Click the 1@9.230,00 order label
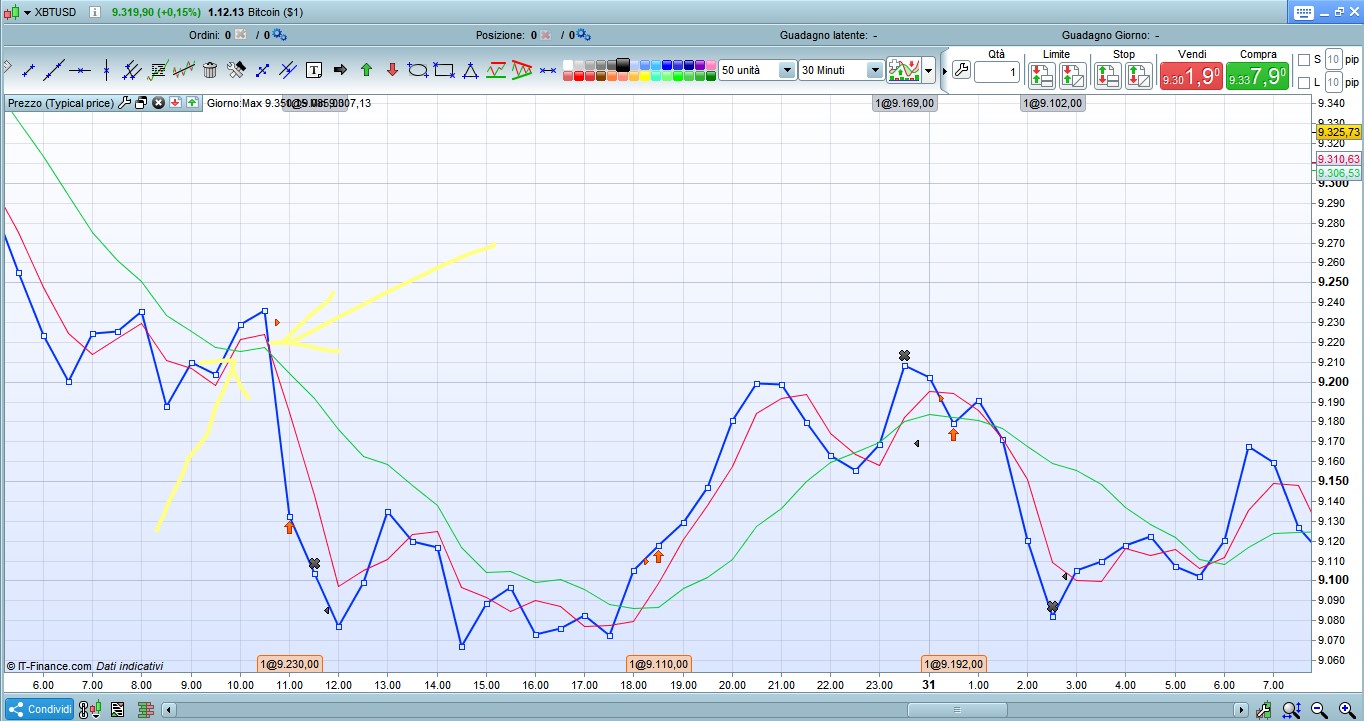Viewport: 1364px width, 721px height. (x=290, y=663)
